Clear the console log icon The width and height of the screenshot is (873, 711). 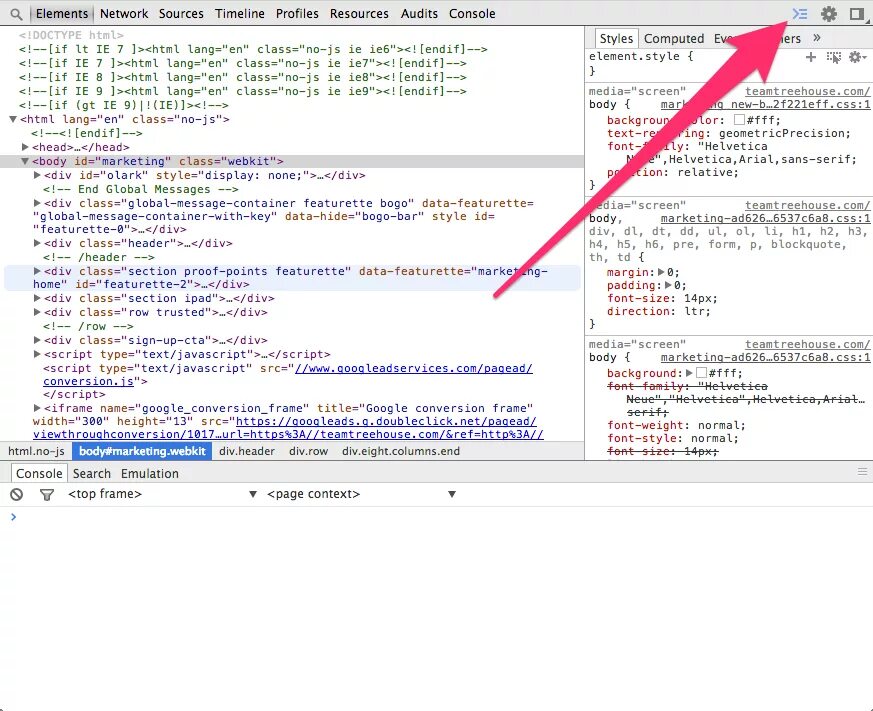(17, 494)
